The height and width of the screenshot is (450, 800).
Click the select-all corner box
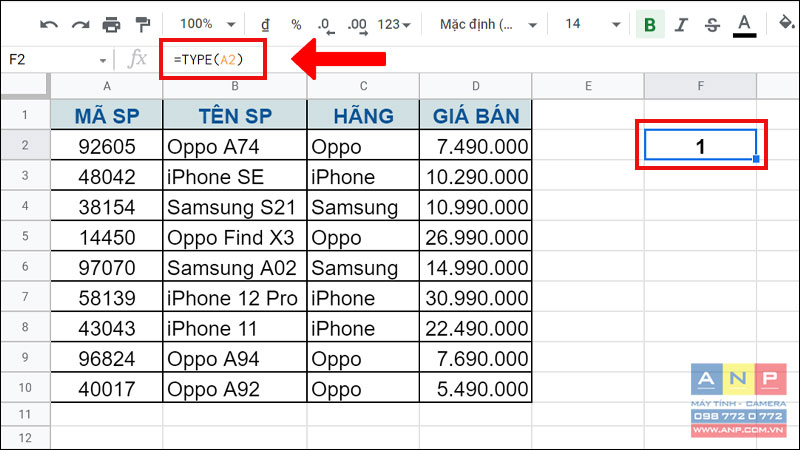[x=25, y=86]
